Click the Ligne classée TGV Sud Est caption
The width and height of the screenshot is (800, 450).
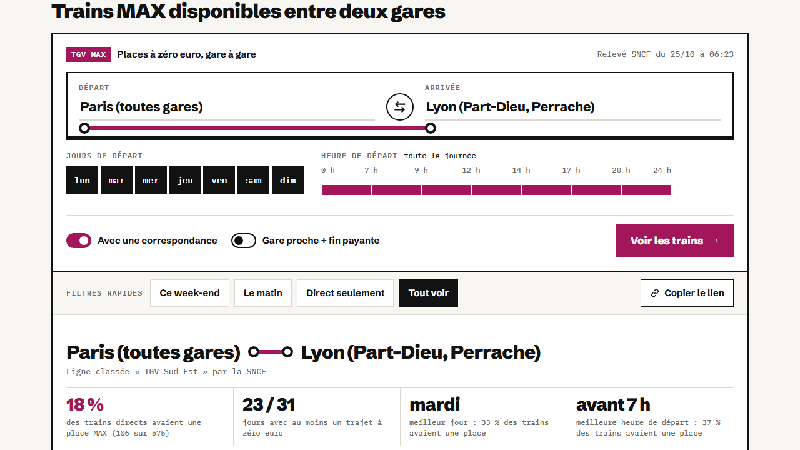[x=166, y=371]
